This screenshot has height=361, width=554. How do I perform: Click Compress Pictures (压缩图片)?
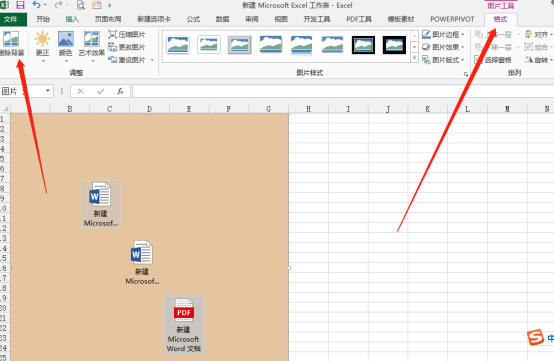pos(127,35)
